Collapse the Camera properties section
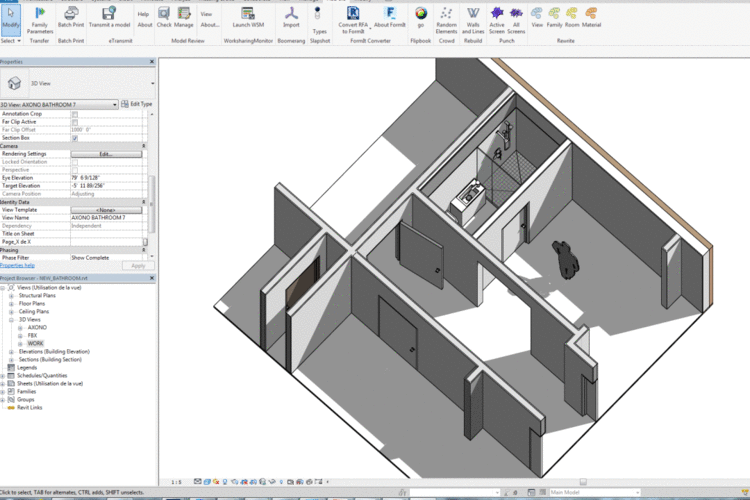 143,146
